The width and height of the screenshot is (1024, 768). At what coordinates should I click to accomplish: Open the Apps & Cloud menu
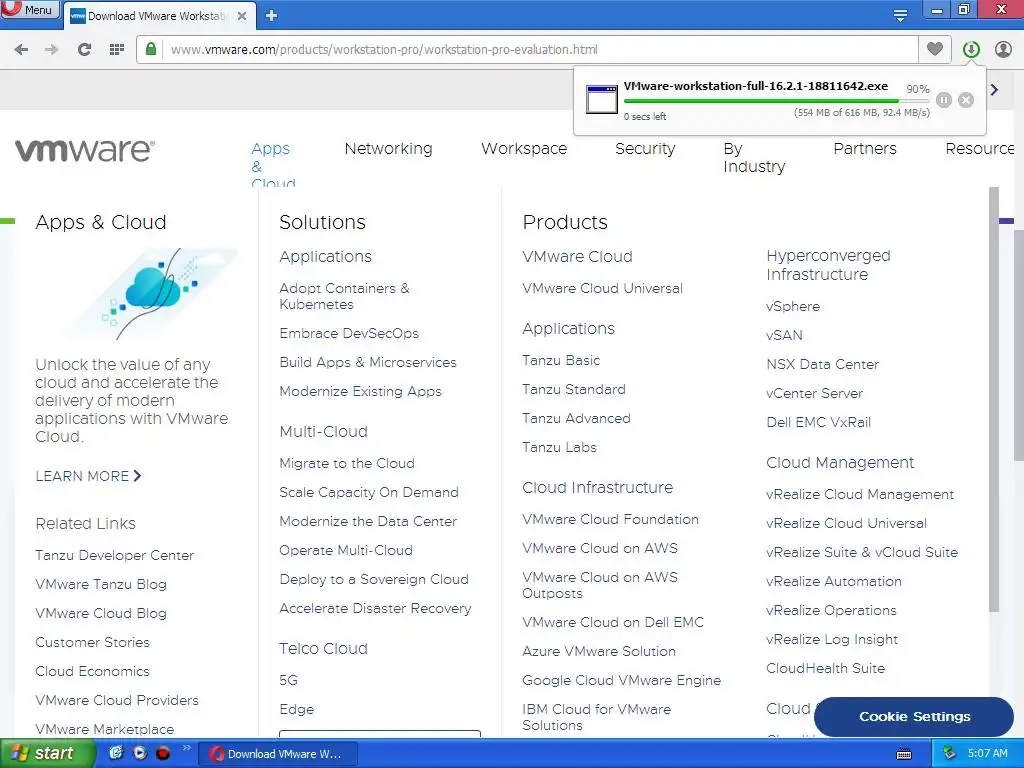pos(272,166)
